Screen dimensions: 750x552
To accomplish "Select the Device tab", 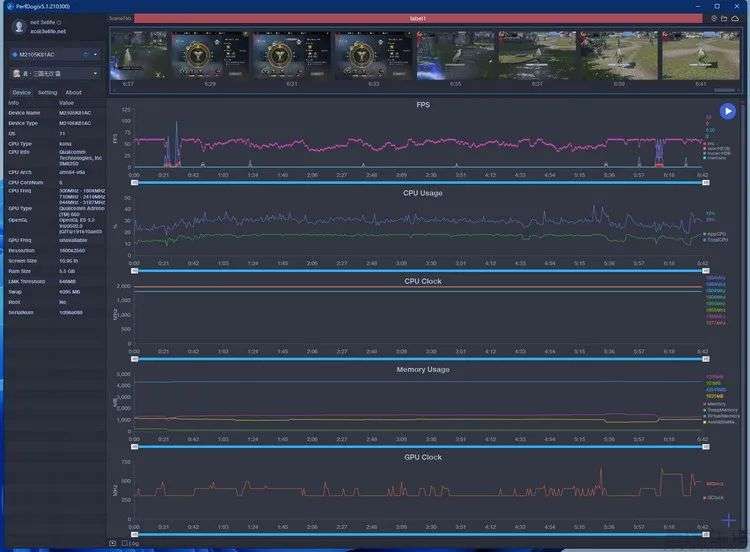I will pyautogui.click(x=20, y=92).
